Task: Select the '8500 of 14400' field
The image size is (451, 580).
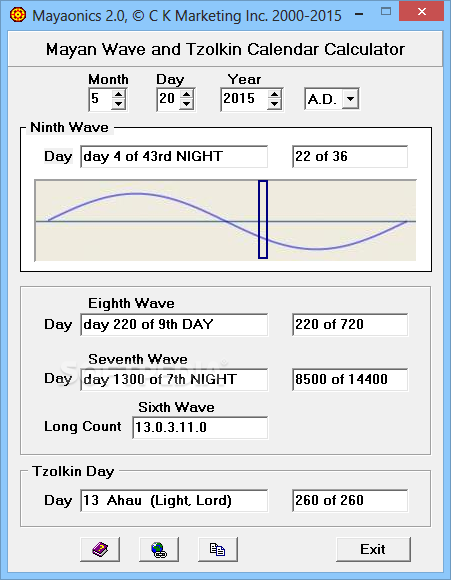Action: (350, 379)
